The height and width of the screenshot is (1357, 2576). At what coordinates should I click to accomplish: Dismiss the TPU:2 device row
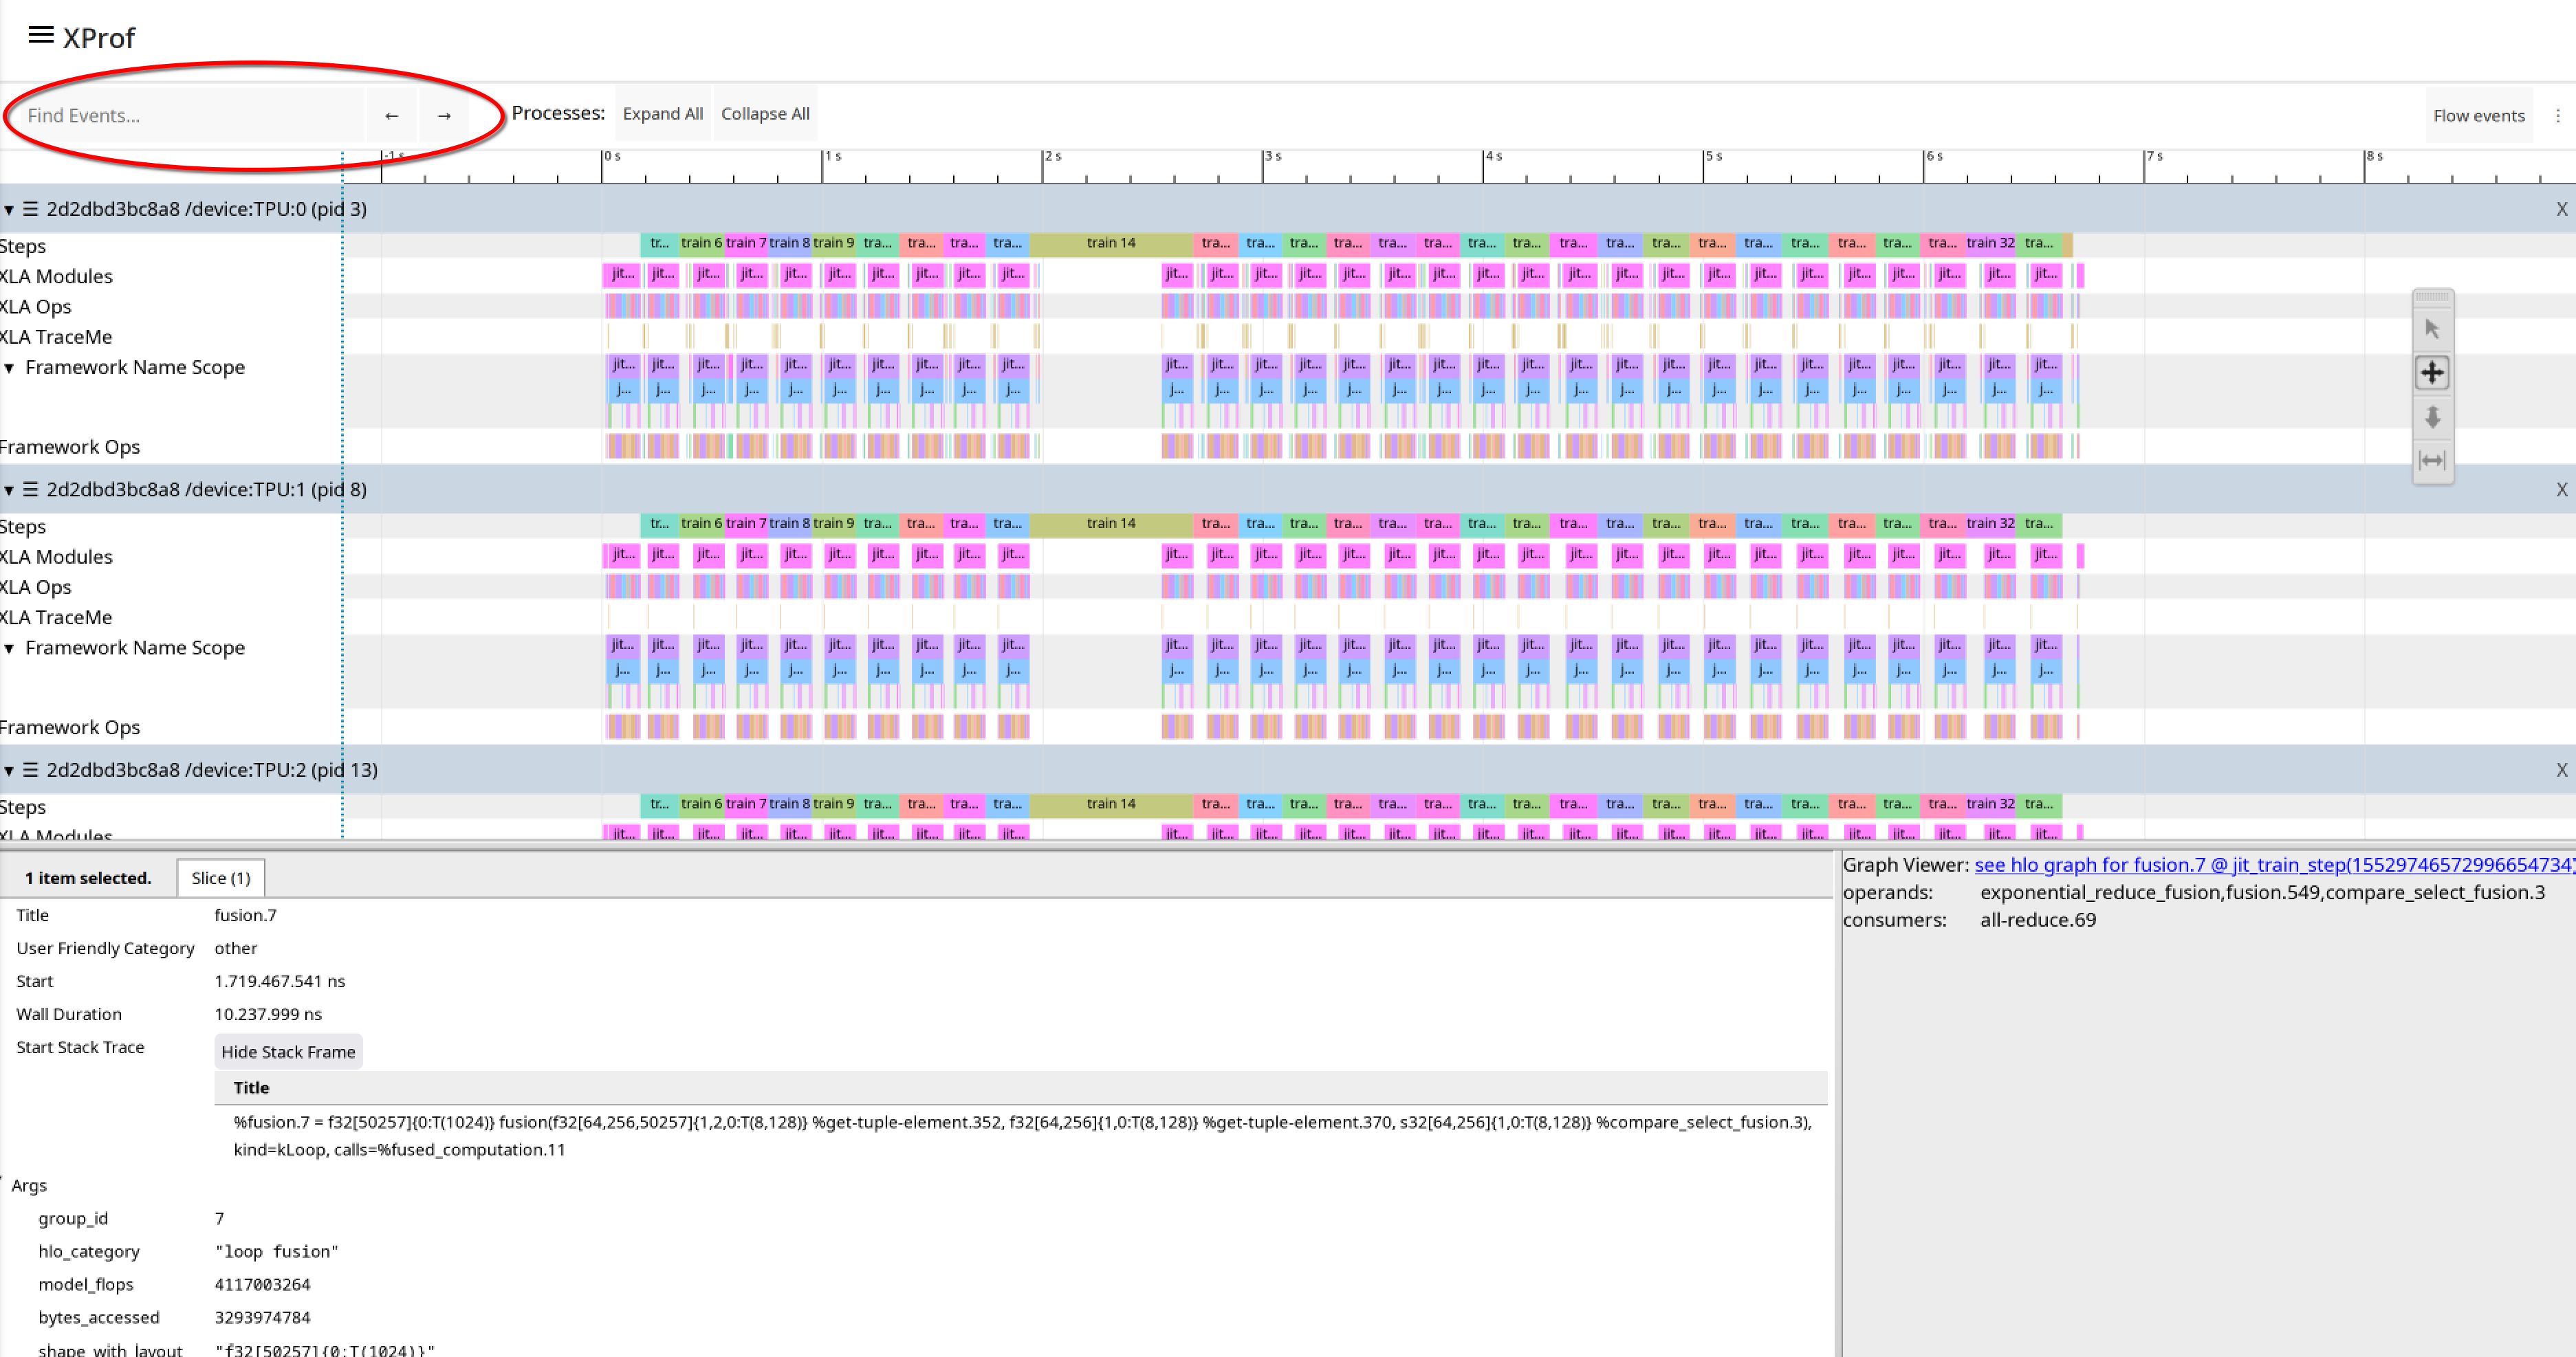(x=2562, y=770)
